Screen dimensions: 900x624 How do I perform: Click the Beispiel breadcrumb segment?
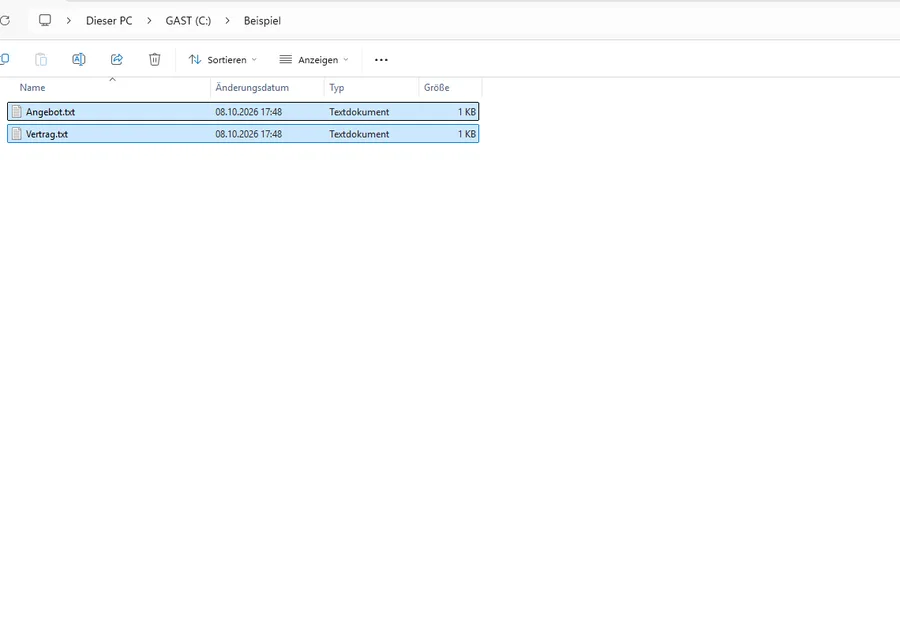tap(262, 21)
